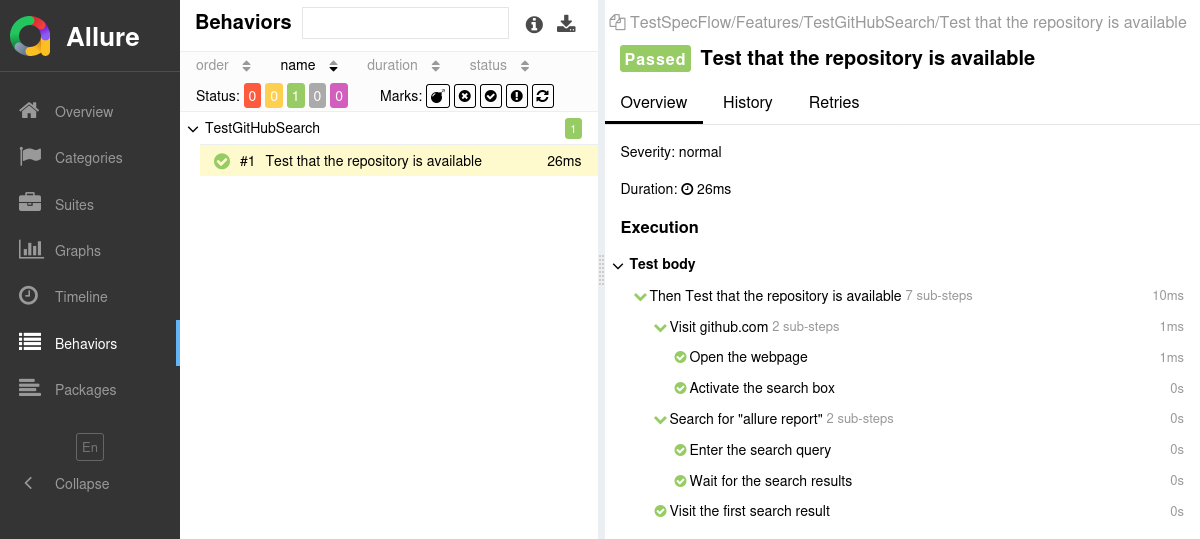Copy the test path clipboard icon
Viewport: 1200px width, 539px height.
(x=617, y=22)
